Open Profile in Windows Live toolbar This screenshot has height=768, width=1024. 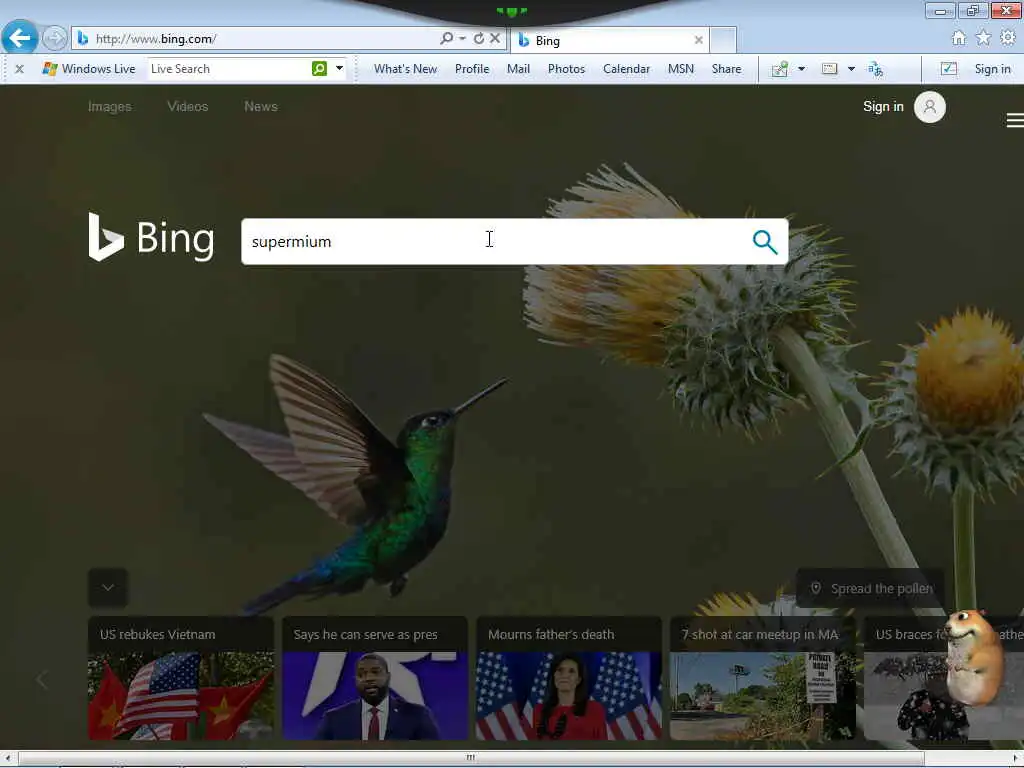click(x=472, y=69)
